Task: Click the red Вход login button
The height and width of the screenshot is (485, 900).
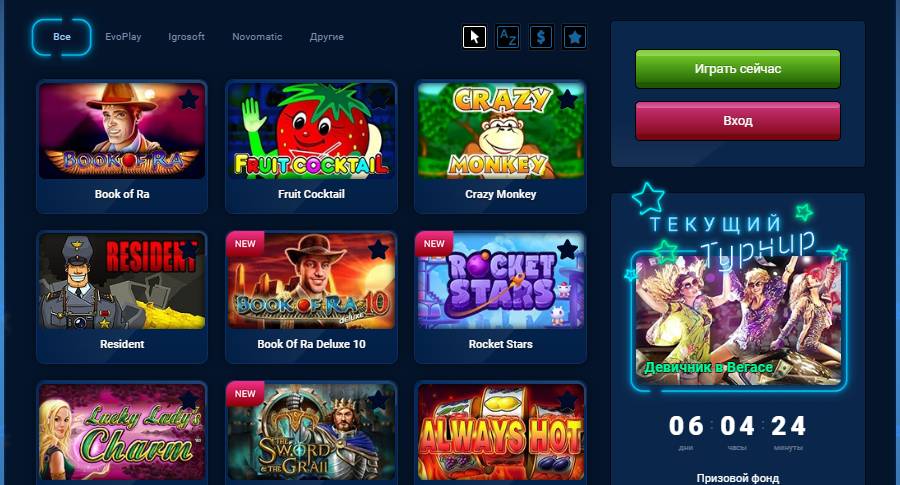Action: click(738, 121)
